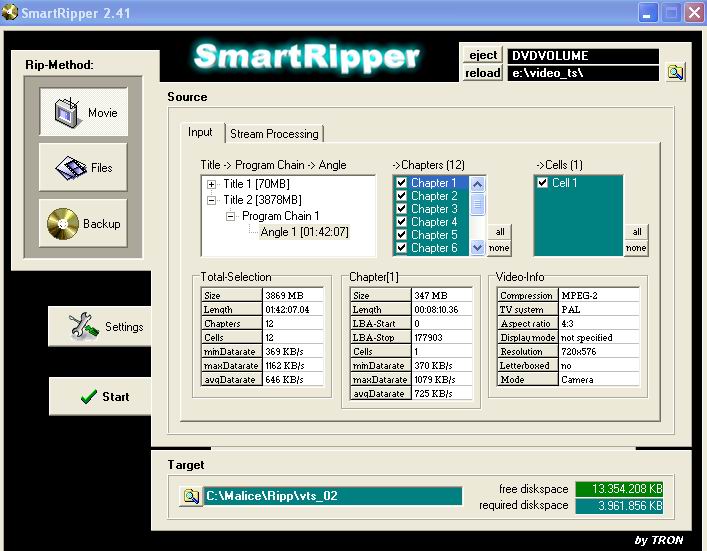Viewport: 707px width, 551px height.
Task: Click Chapter[1] LBA-Stop value 177903
Action: (x=442, y=337)
